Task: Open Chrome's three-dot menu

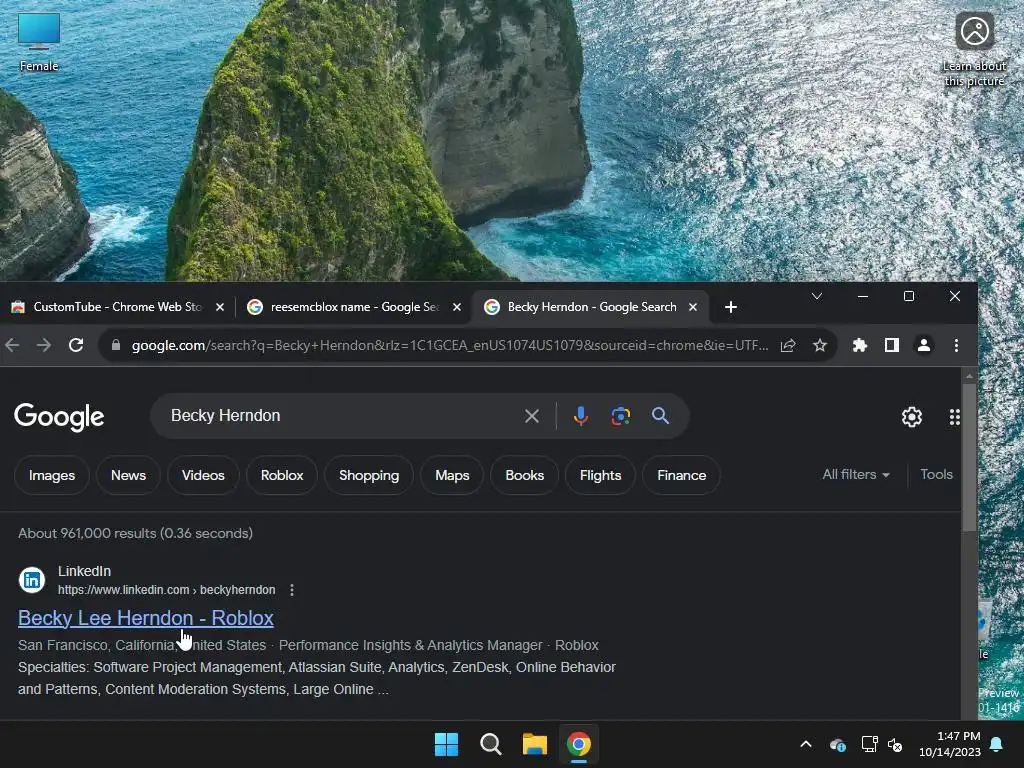Action: pyautogui.click(x=956, y=345)
